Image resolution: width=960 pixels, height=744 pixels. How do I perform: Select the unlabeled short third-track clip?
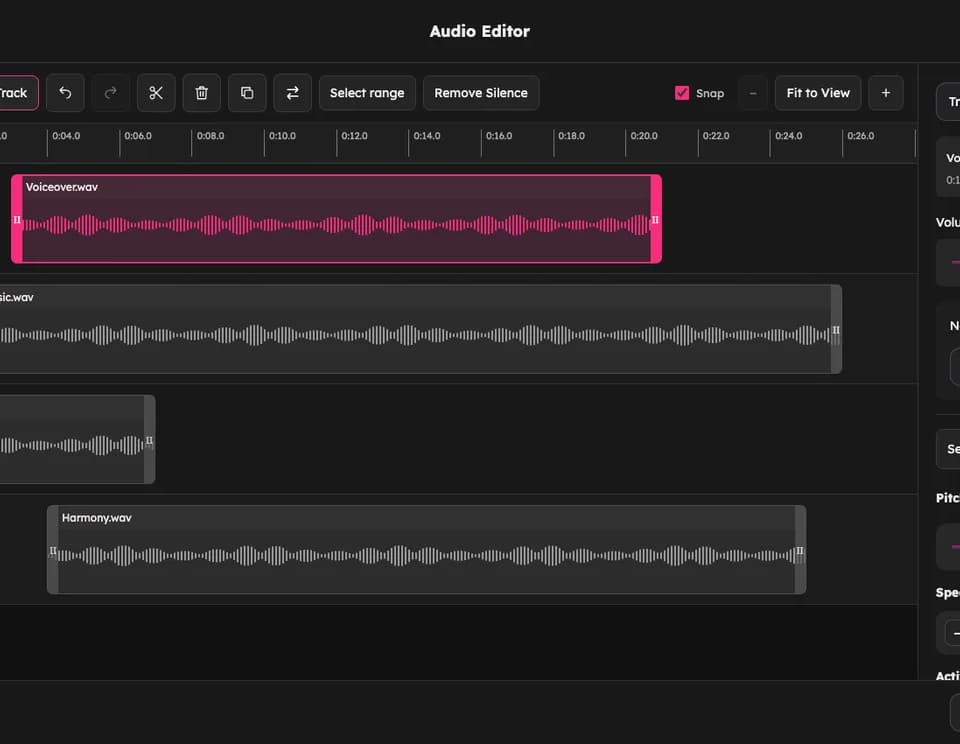click(x=77, y=440)
